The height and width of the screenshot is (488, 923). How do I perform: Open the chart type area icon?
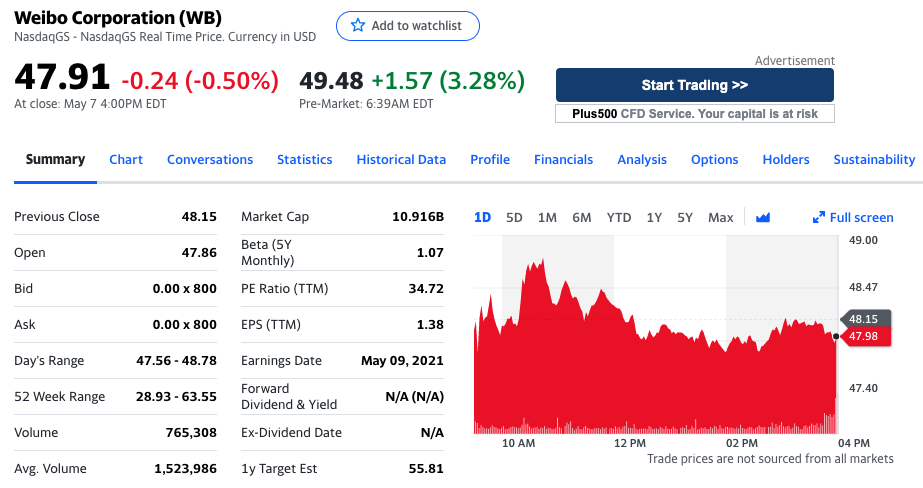pyautogui.click(x=763, y=218)
